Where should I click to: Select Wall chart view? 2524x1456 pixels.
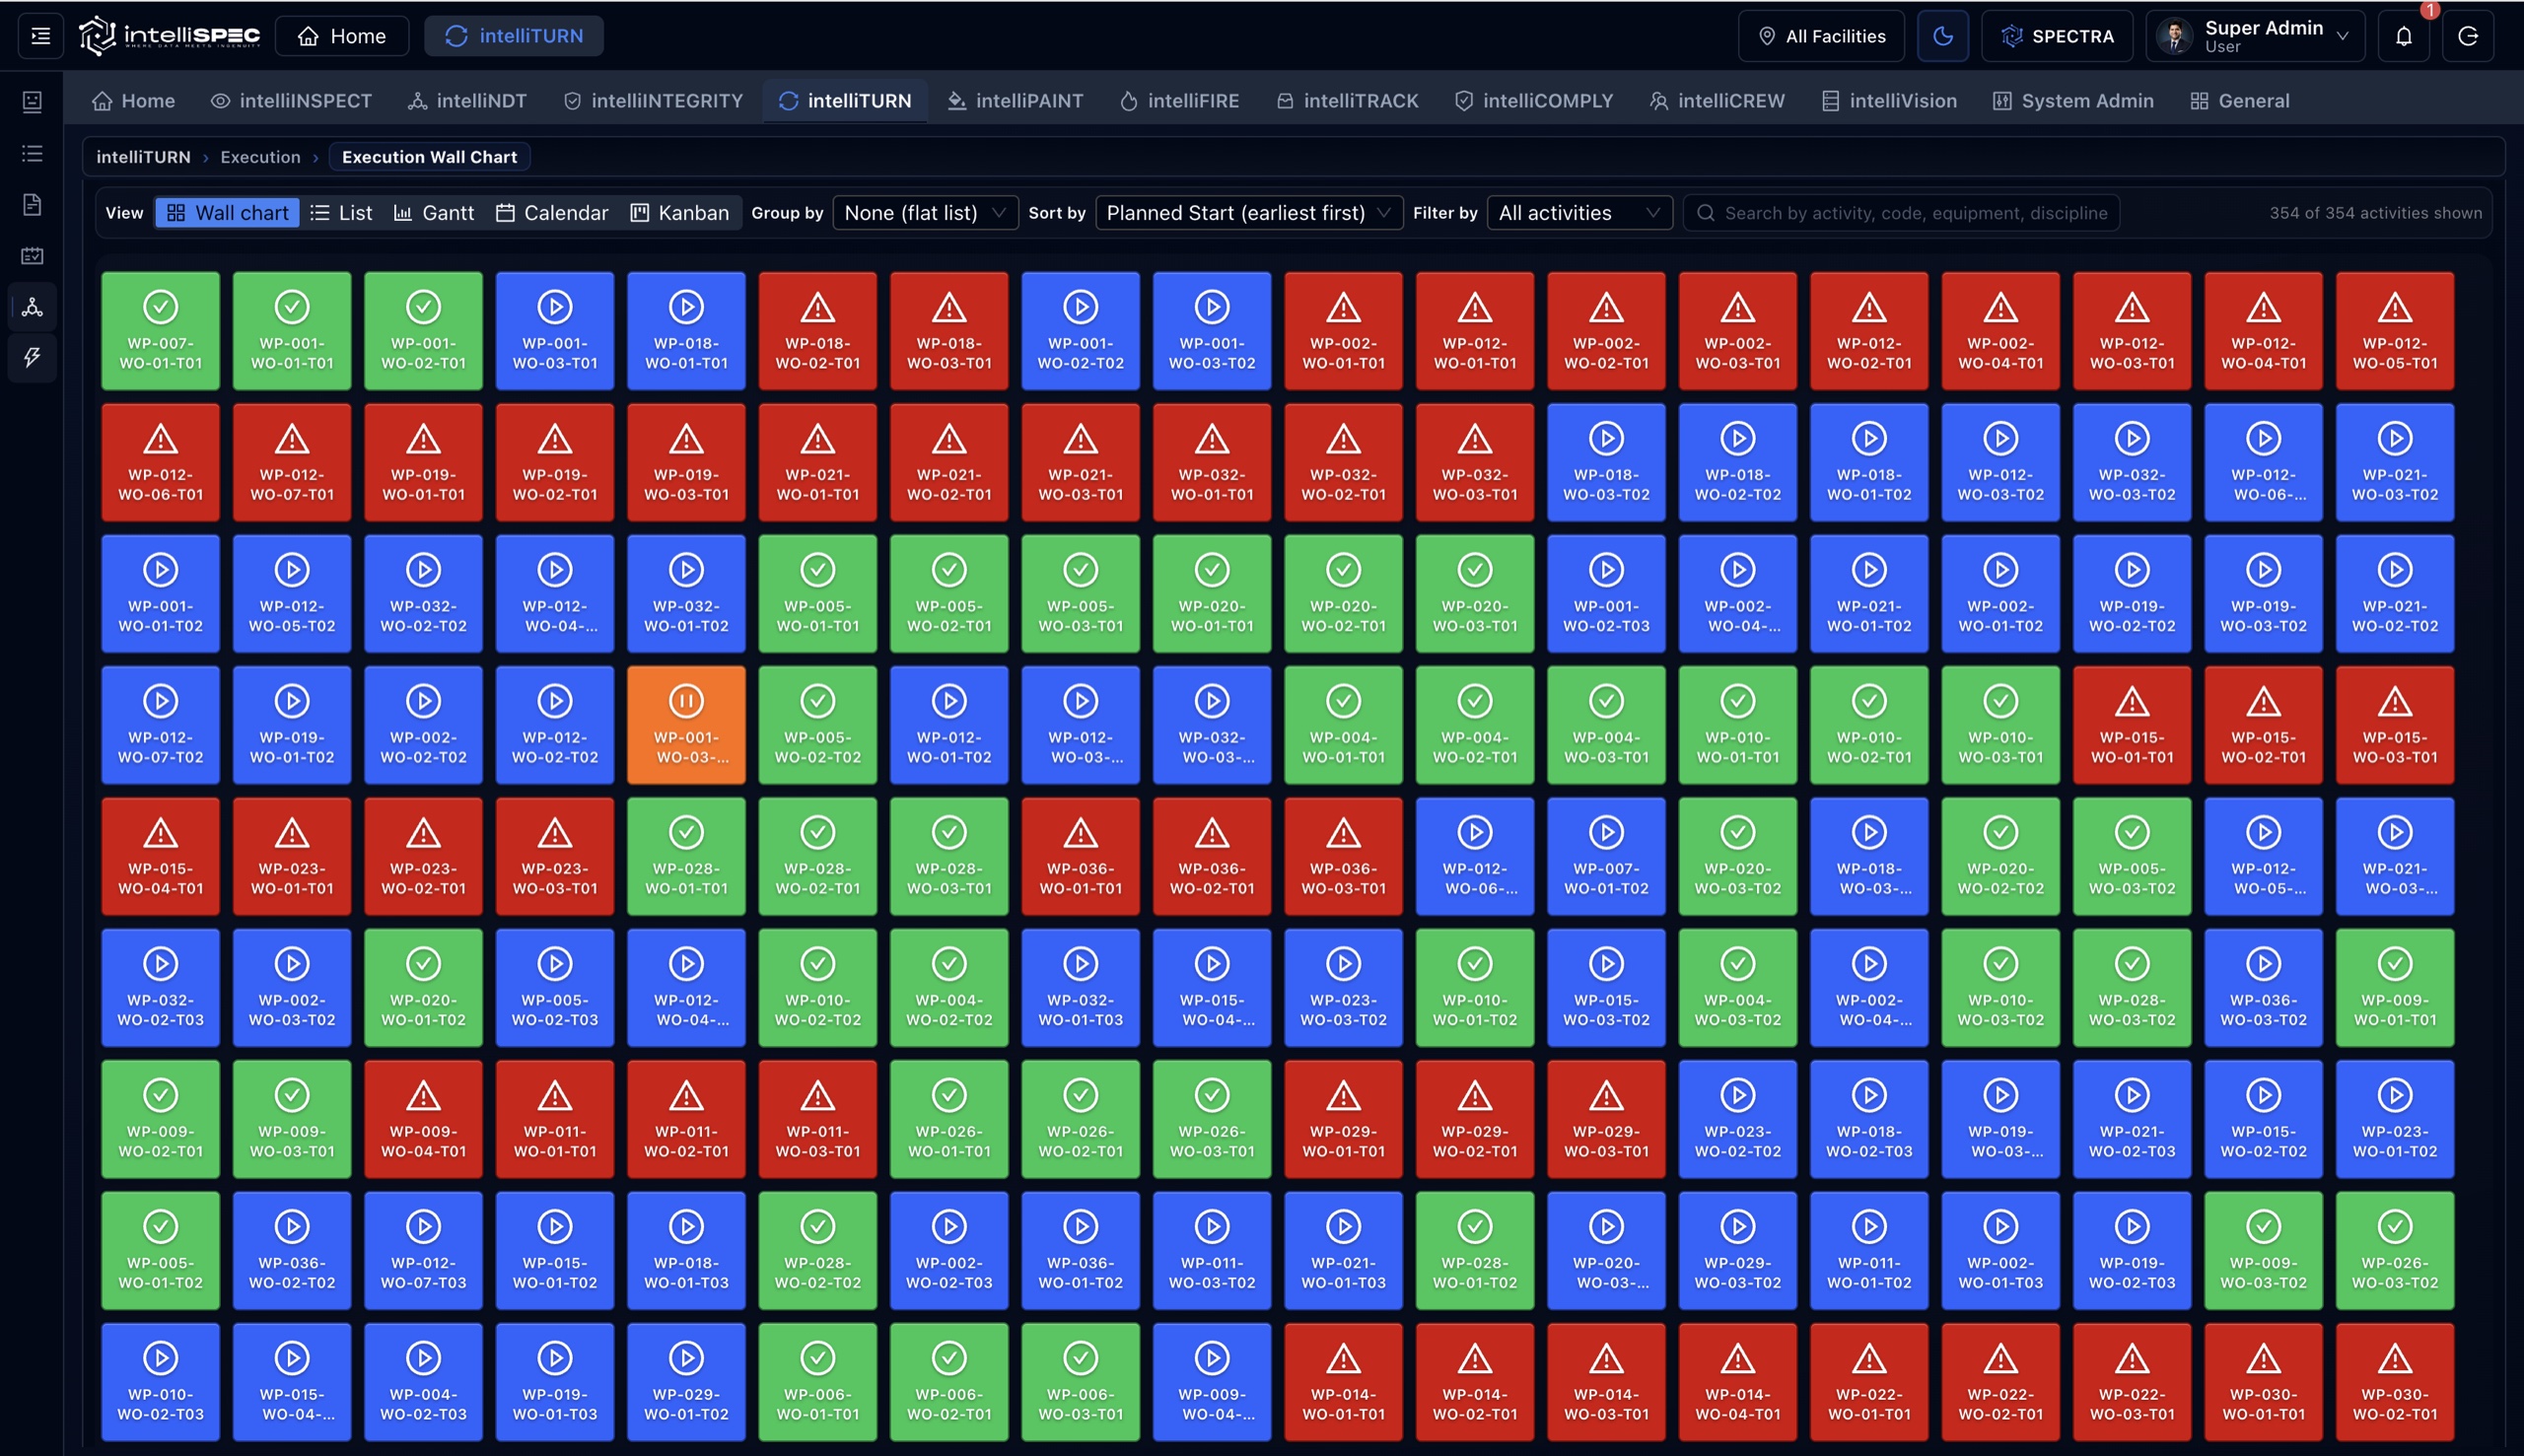pos(227,213)
